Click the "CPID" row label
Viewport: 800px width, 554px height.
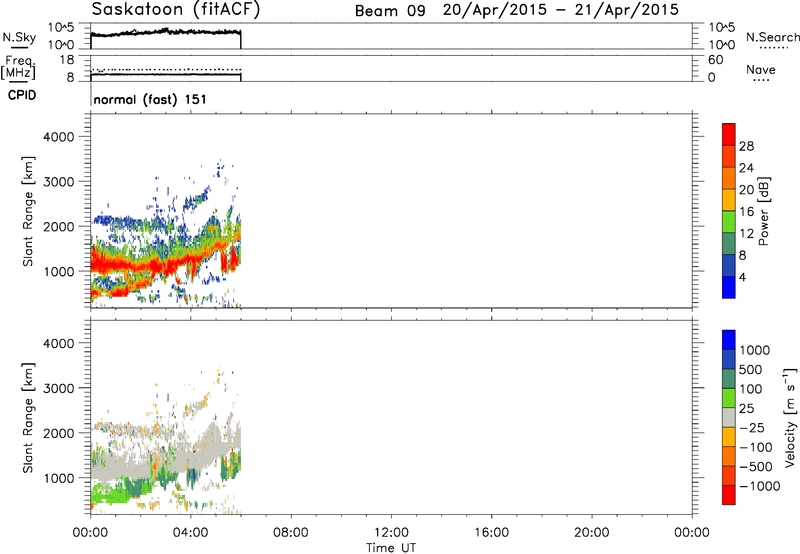point(22,95)
